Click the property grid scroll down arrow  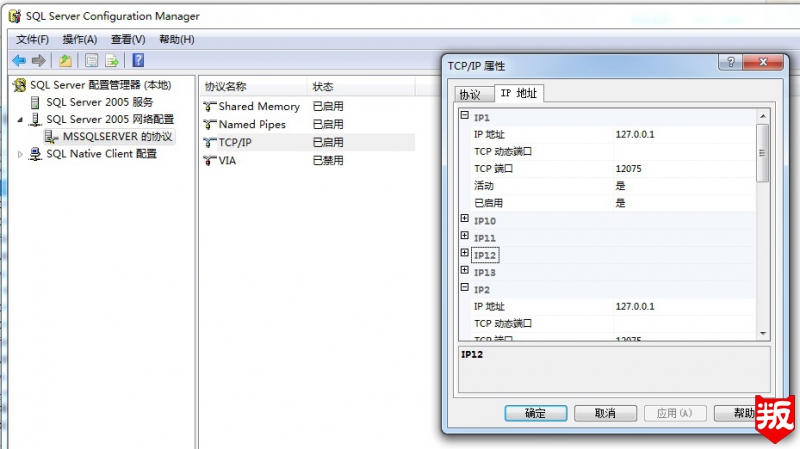(x=762, y=334)
